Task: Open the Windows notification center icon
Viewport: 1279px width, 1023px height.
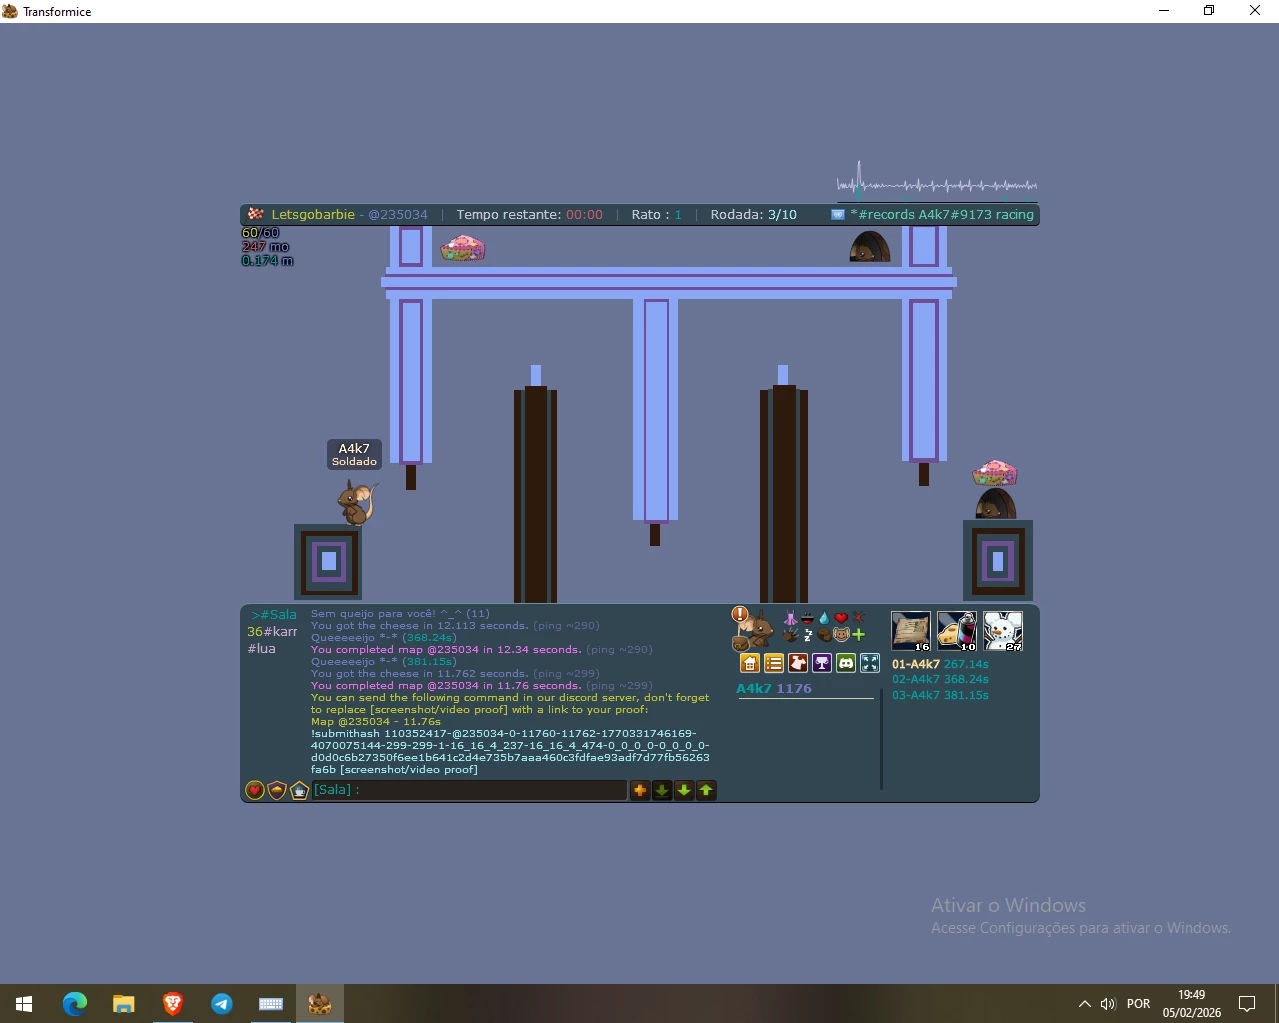Action: [x=1247, y=1004]
